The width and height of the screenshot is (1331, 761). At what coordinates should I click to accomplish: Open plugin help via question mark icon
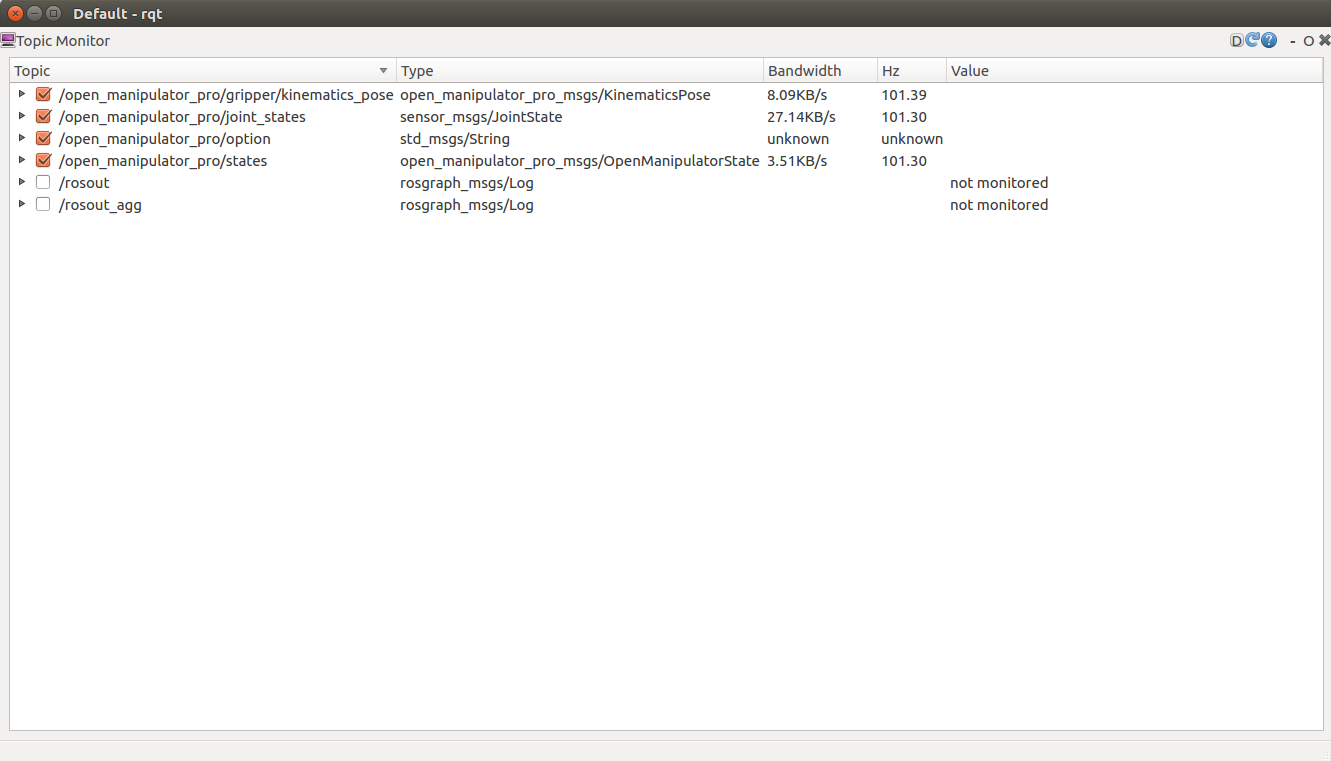(x=1269, y=41)
